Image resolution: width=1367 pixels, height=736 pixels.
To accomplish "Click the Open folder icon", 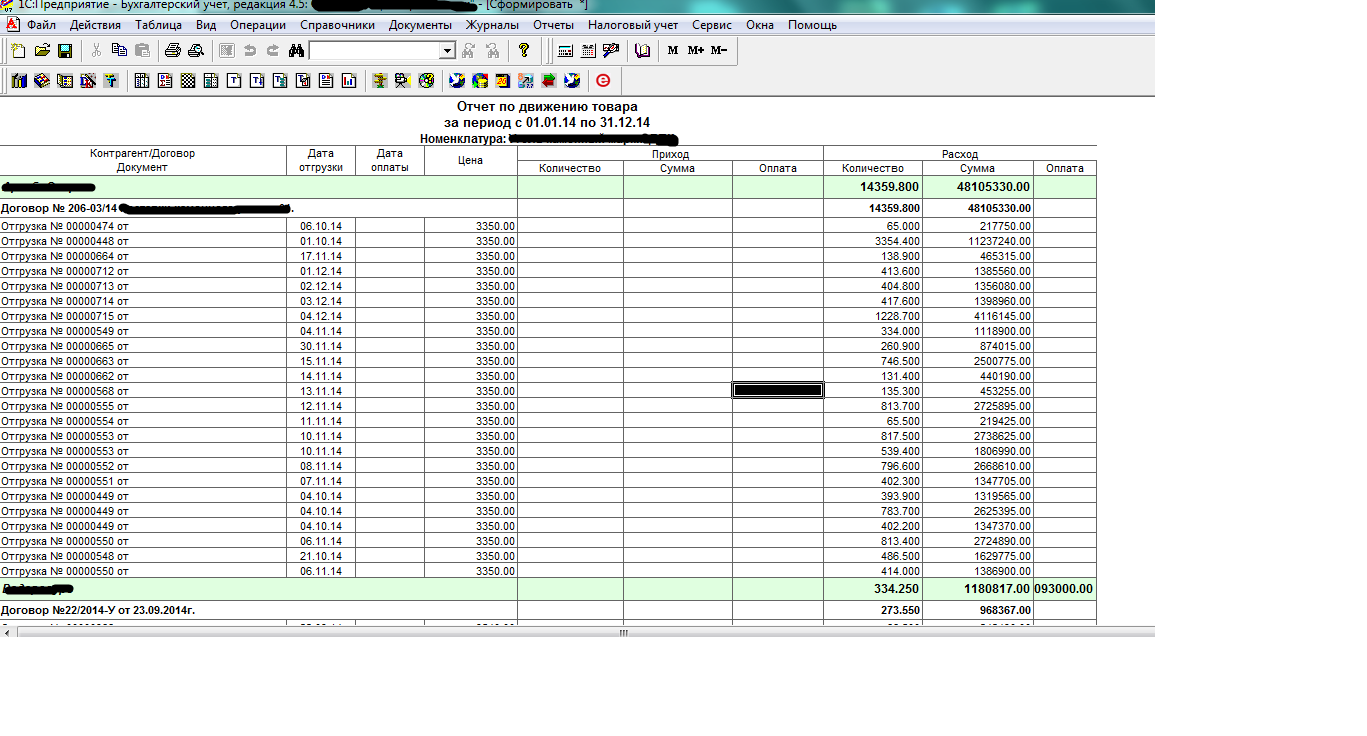I will 42,51.
